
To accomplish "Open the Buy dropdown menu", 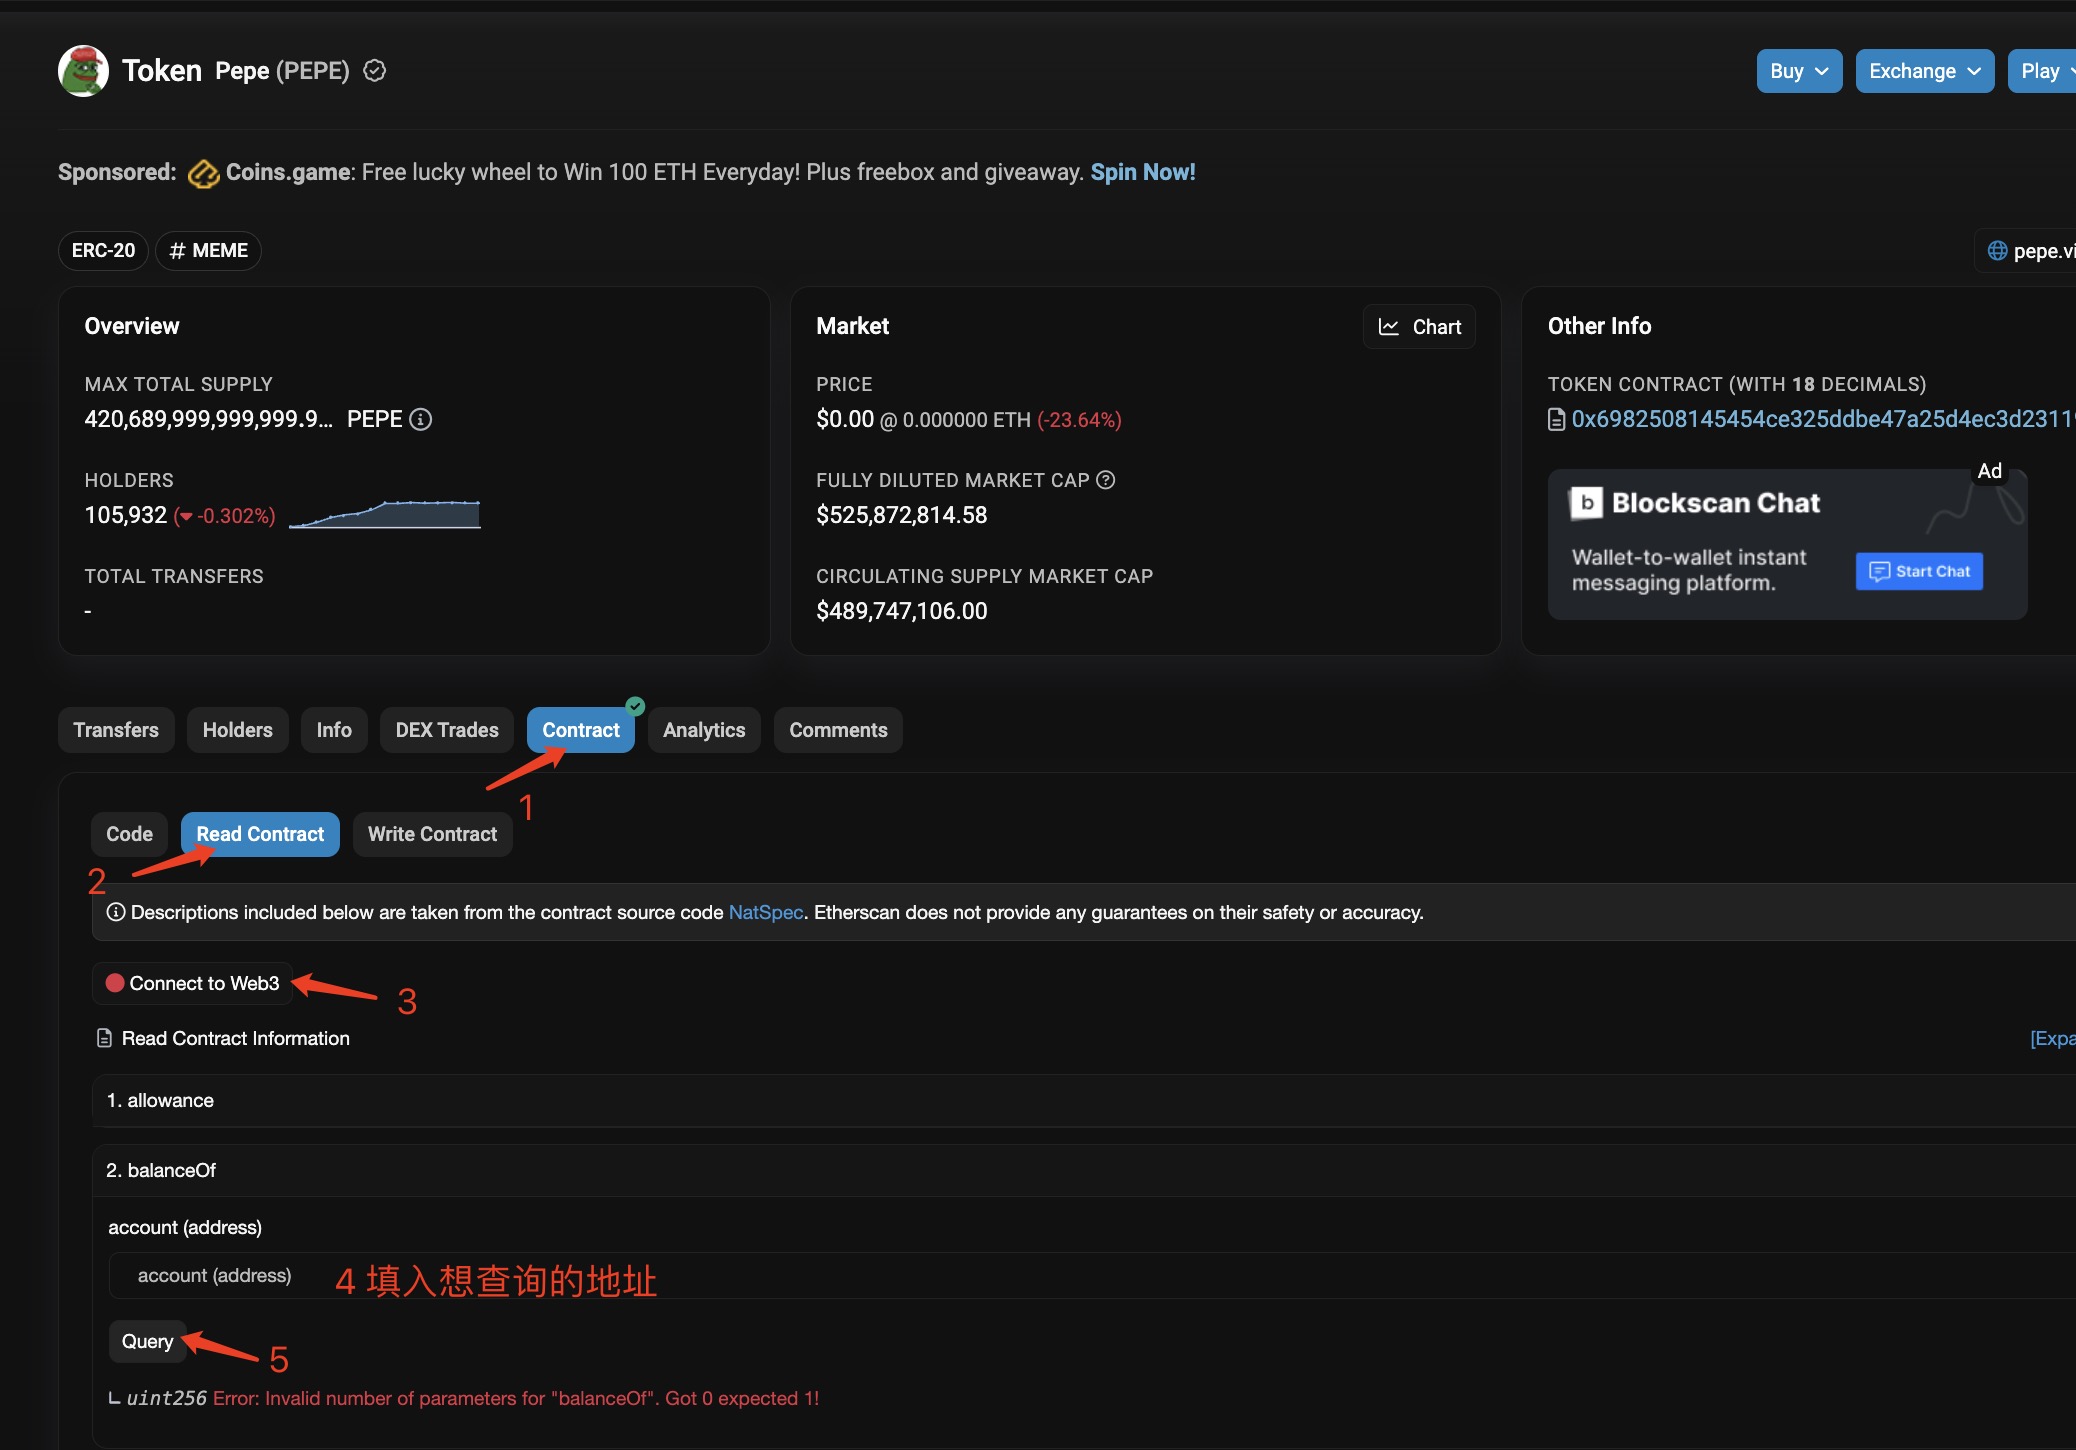I will click(1798, 71).
